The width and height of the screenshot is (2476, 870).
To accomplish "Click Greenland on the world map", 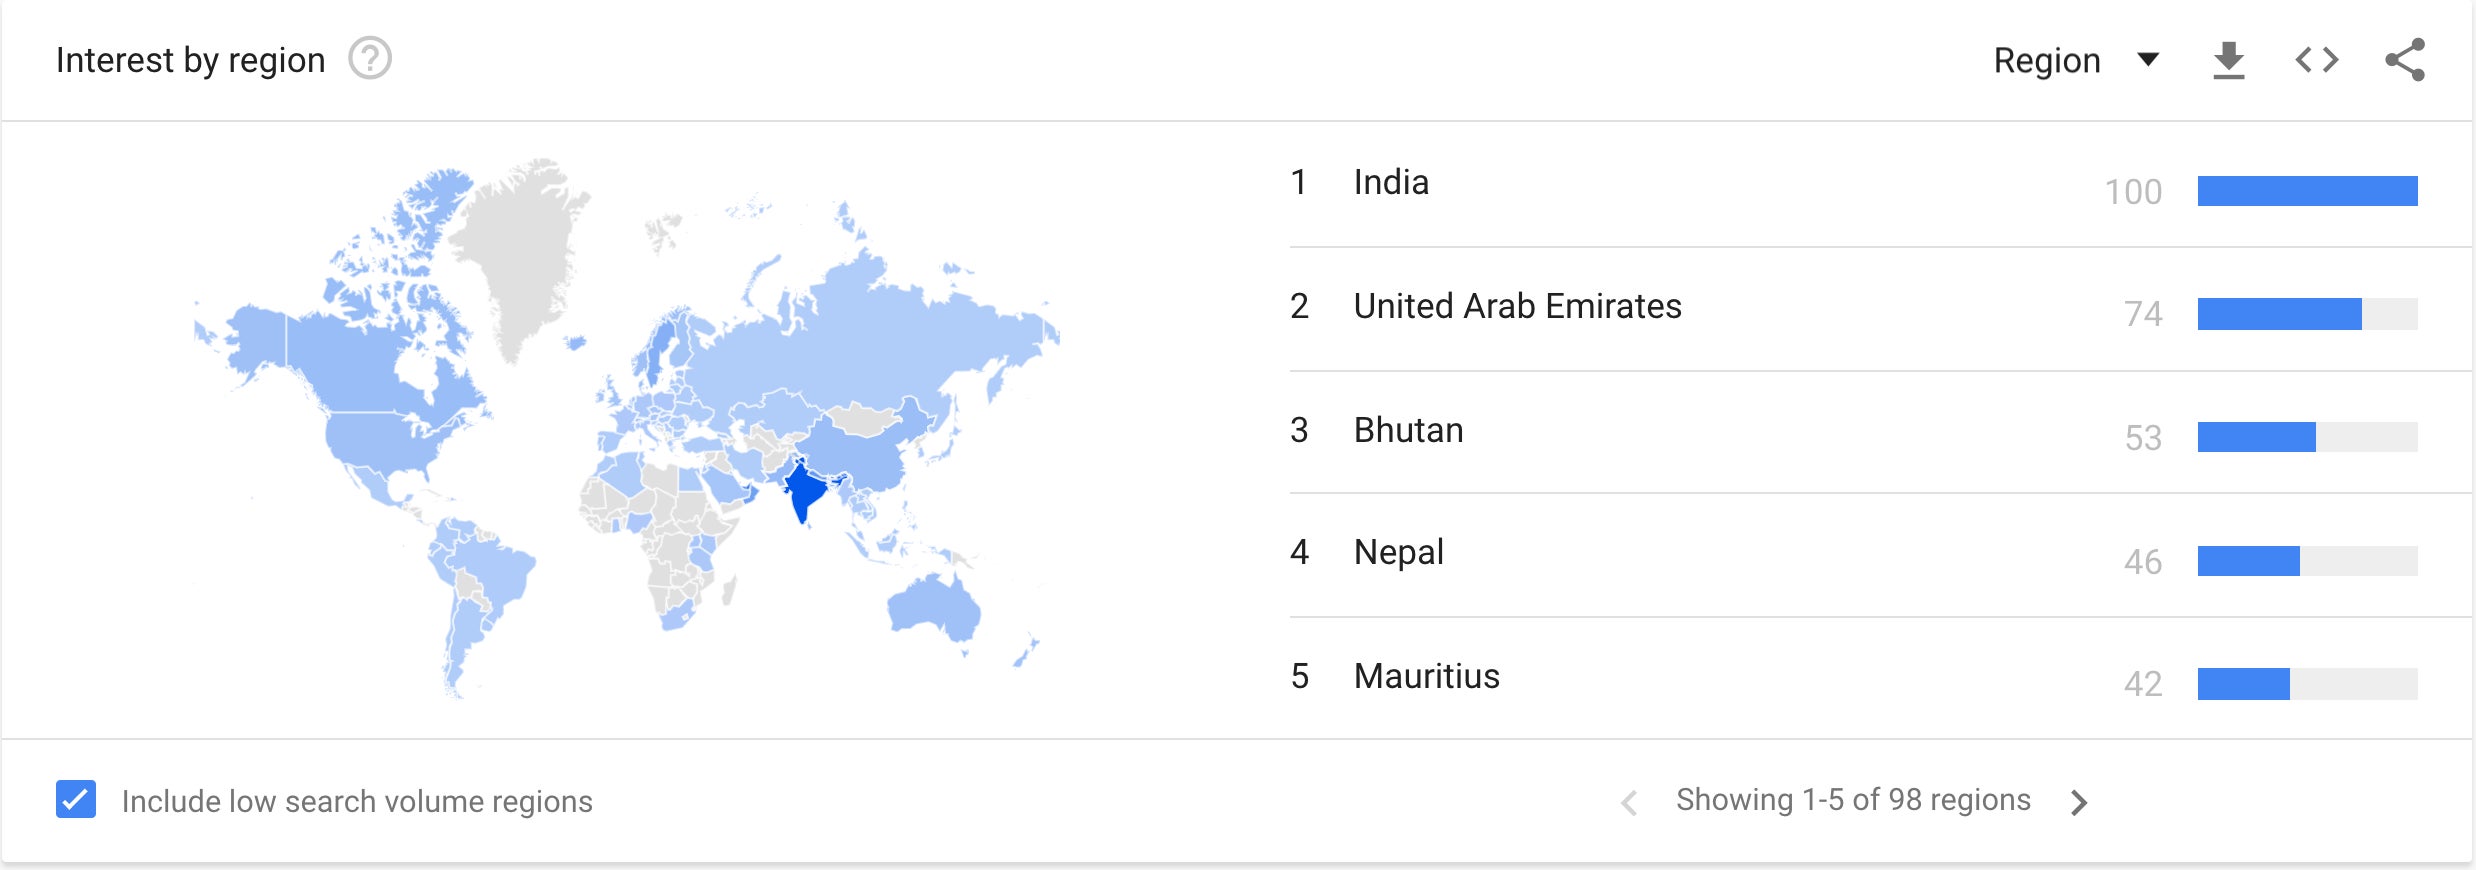I will click(x=520, y=250).
